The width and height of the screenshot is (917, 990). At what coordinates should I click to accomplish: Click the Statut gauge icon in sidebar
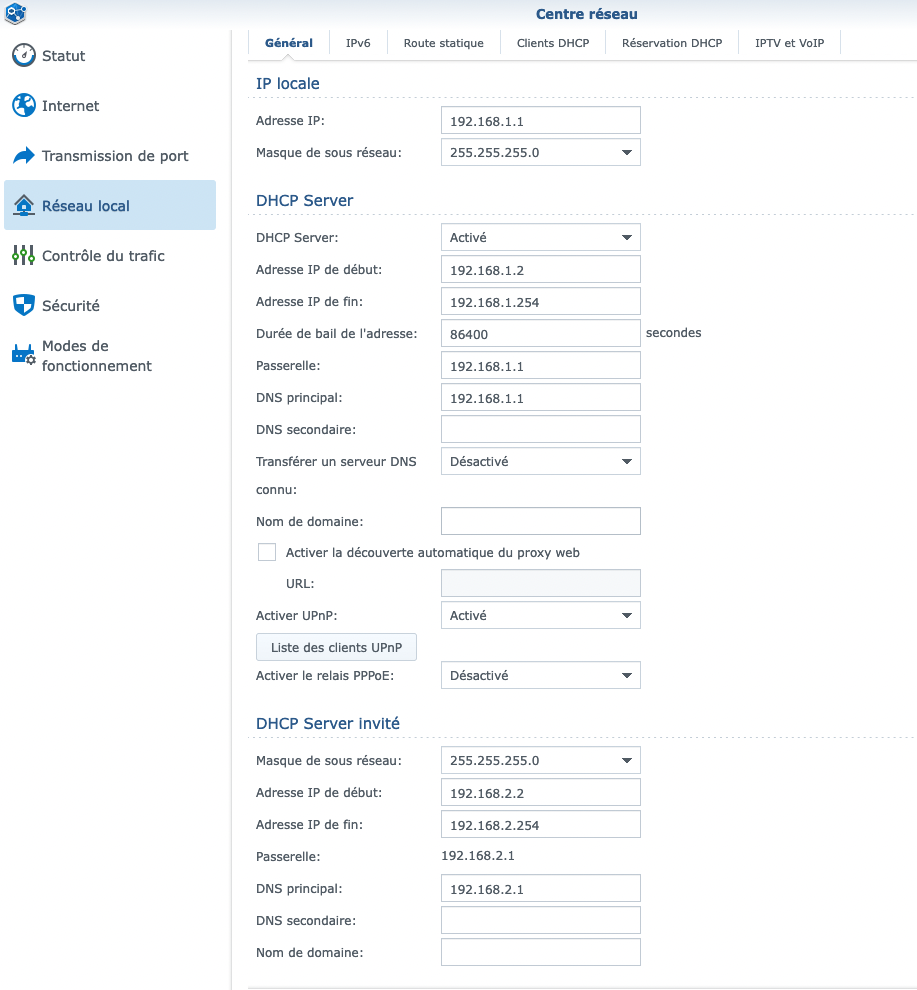tap(24, 56)
